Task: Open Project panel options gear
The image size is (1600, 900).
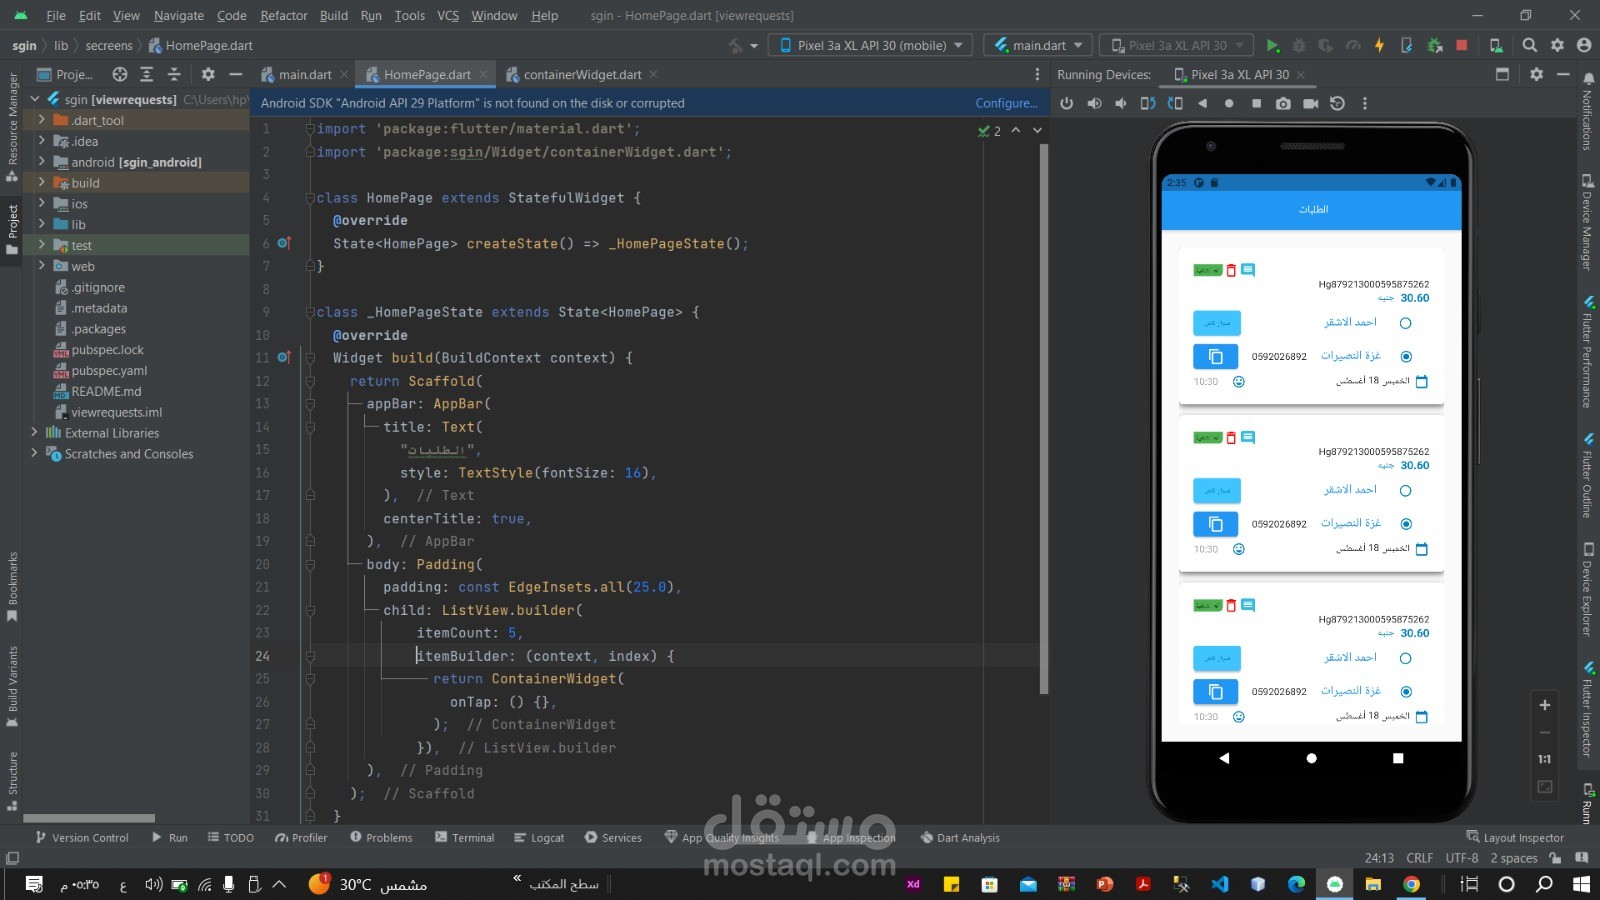Action: coord(208,74)
